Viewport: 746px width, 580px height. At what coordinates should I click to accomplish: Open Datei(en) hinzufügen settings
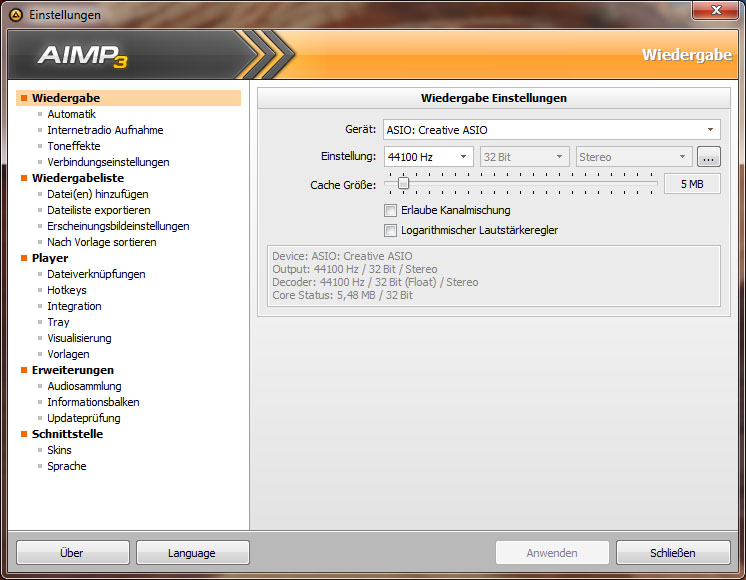point(98,194)
